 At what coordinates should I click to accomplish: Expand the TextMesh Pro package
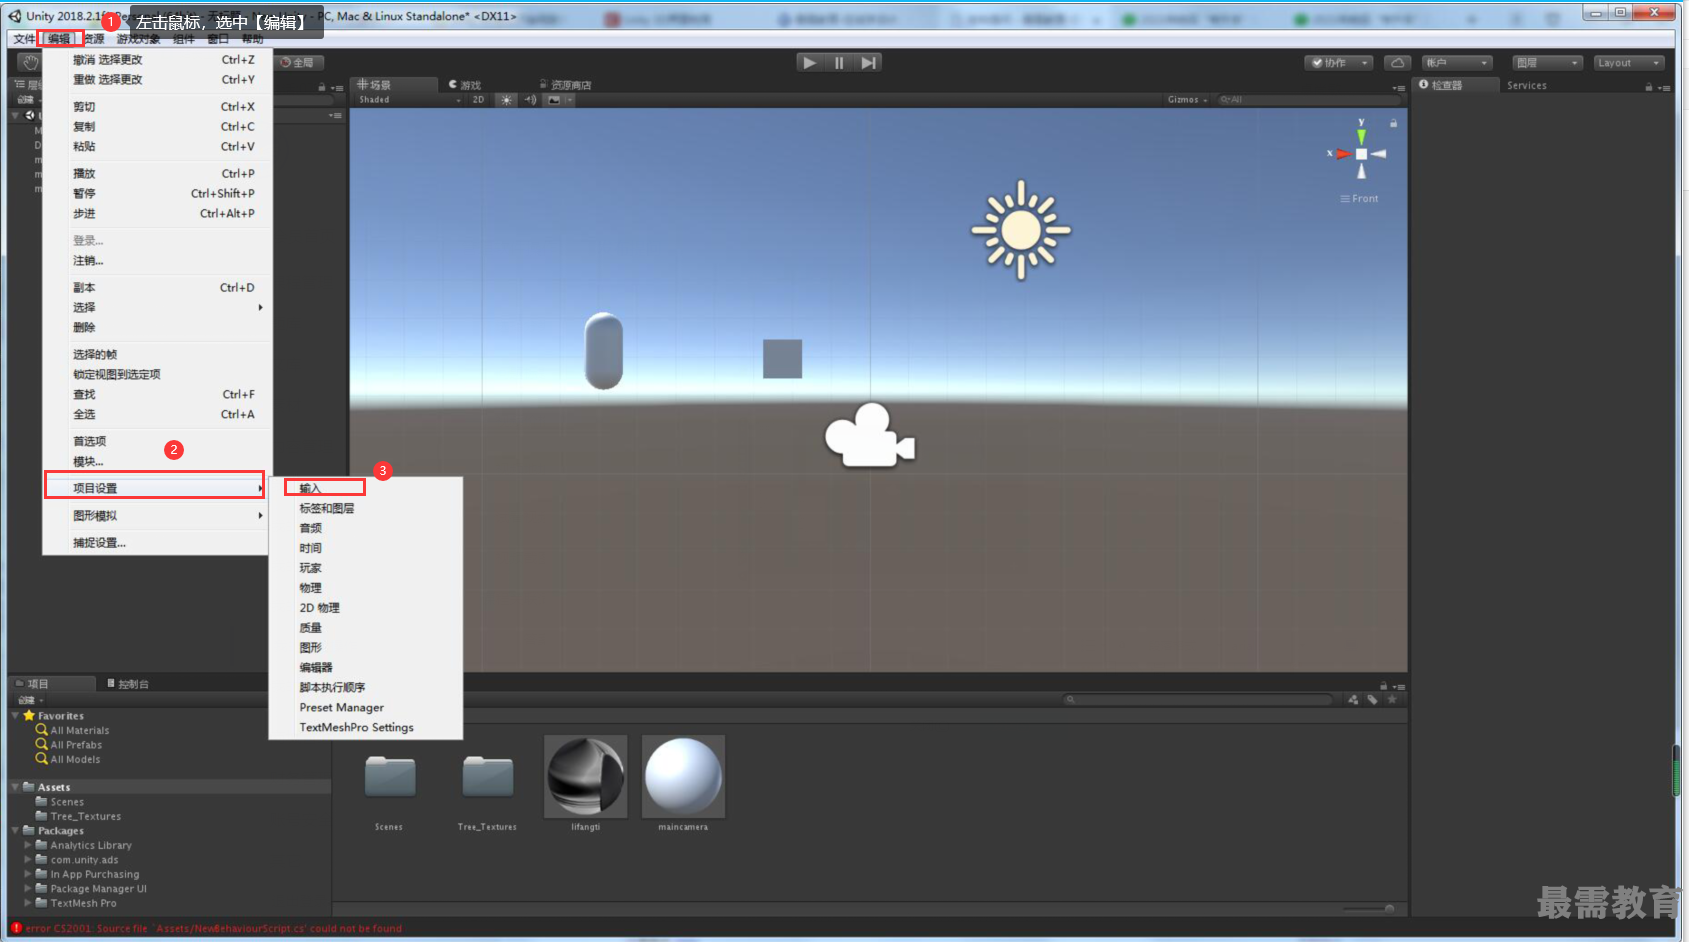coord(28,903)
